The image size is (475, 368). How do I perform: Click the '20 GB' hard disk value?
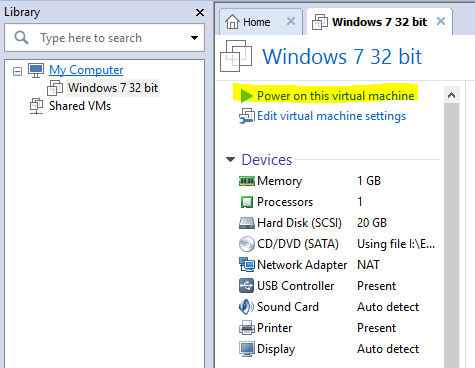(x=372, y=223)
